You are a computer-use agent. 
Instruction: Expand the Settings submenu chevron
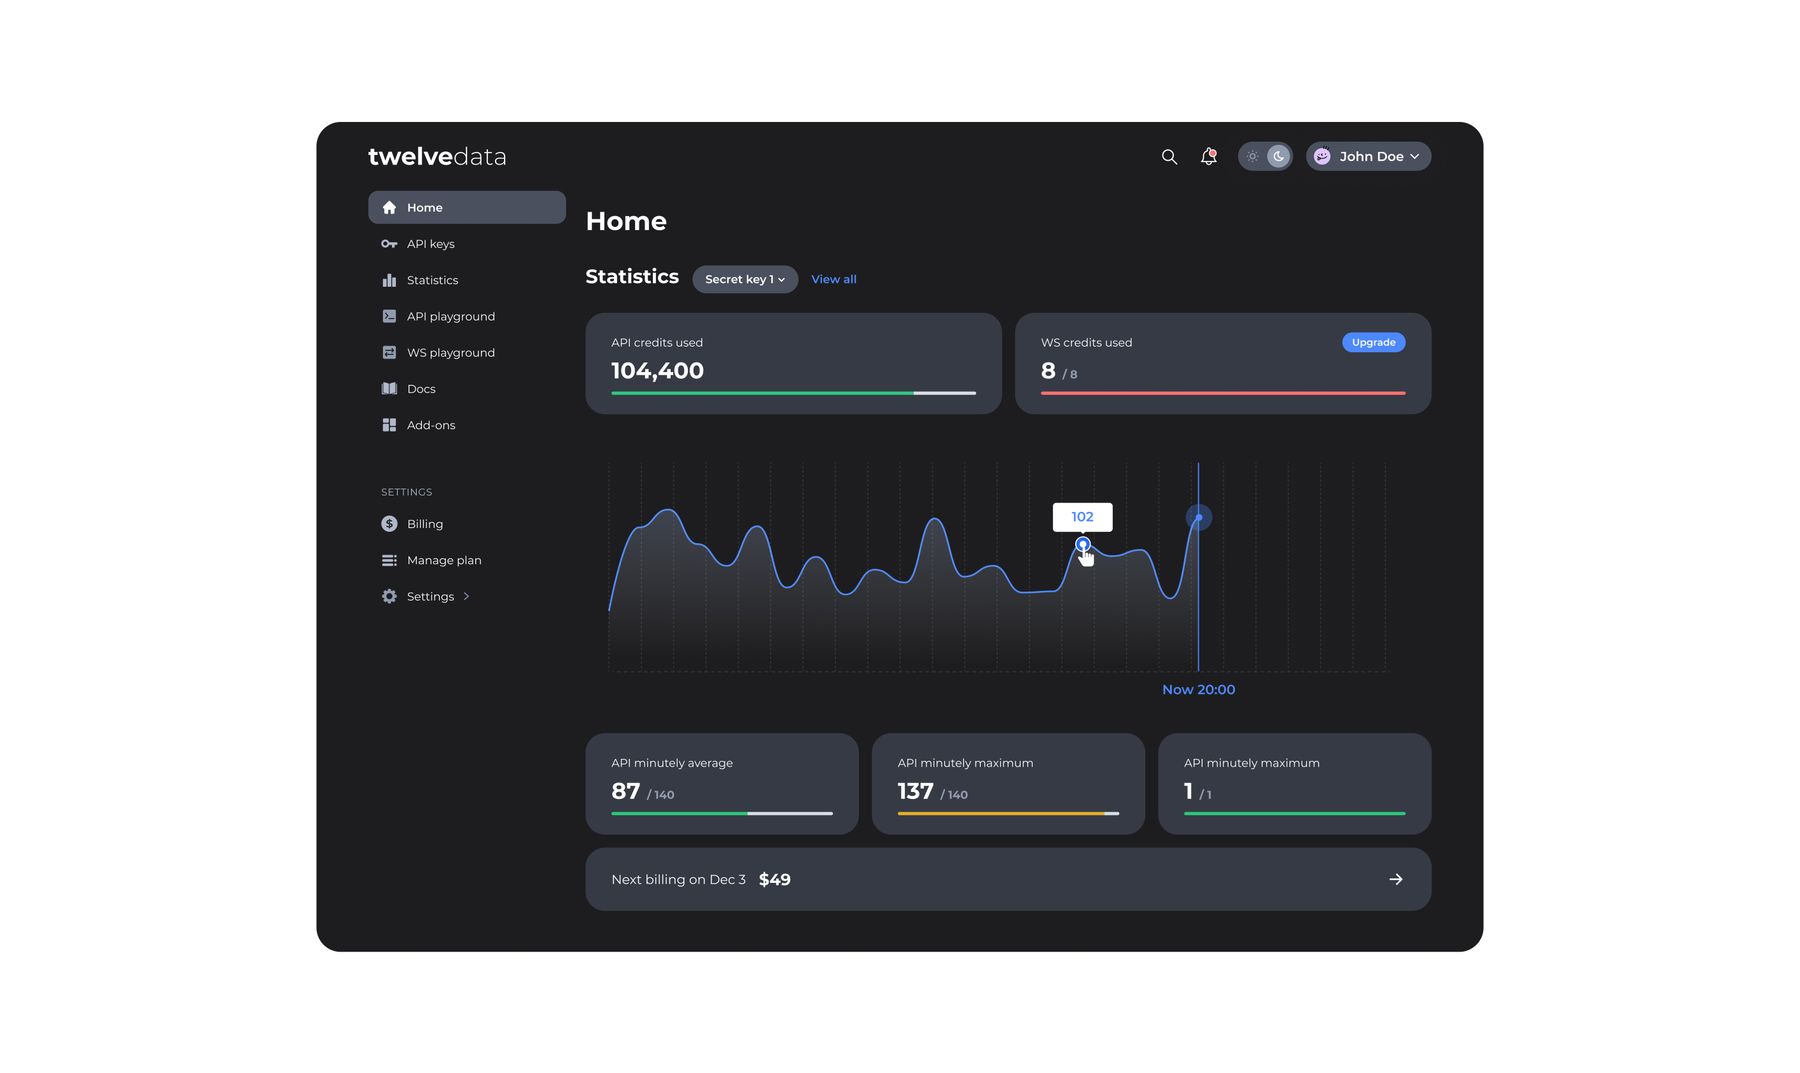pos(466,597)
